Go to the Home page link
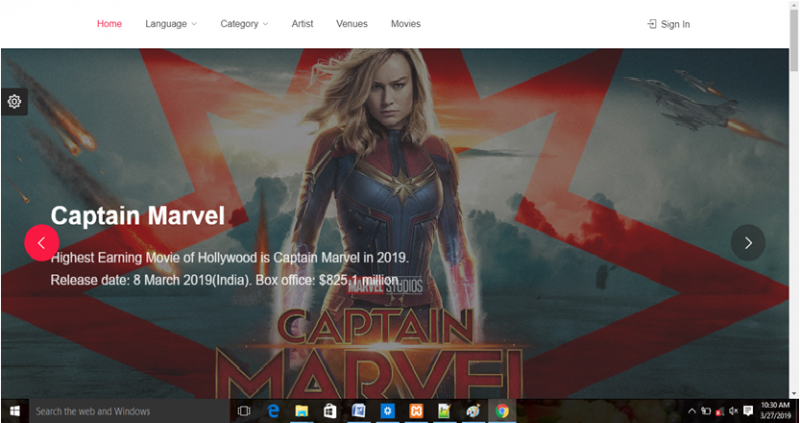Image resolution: width=800 pixels, height=423 pixels. point(109,24)
